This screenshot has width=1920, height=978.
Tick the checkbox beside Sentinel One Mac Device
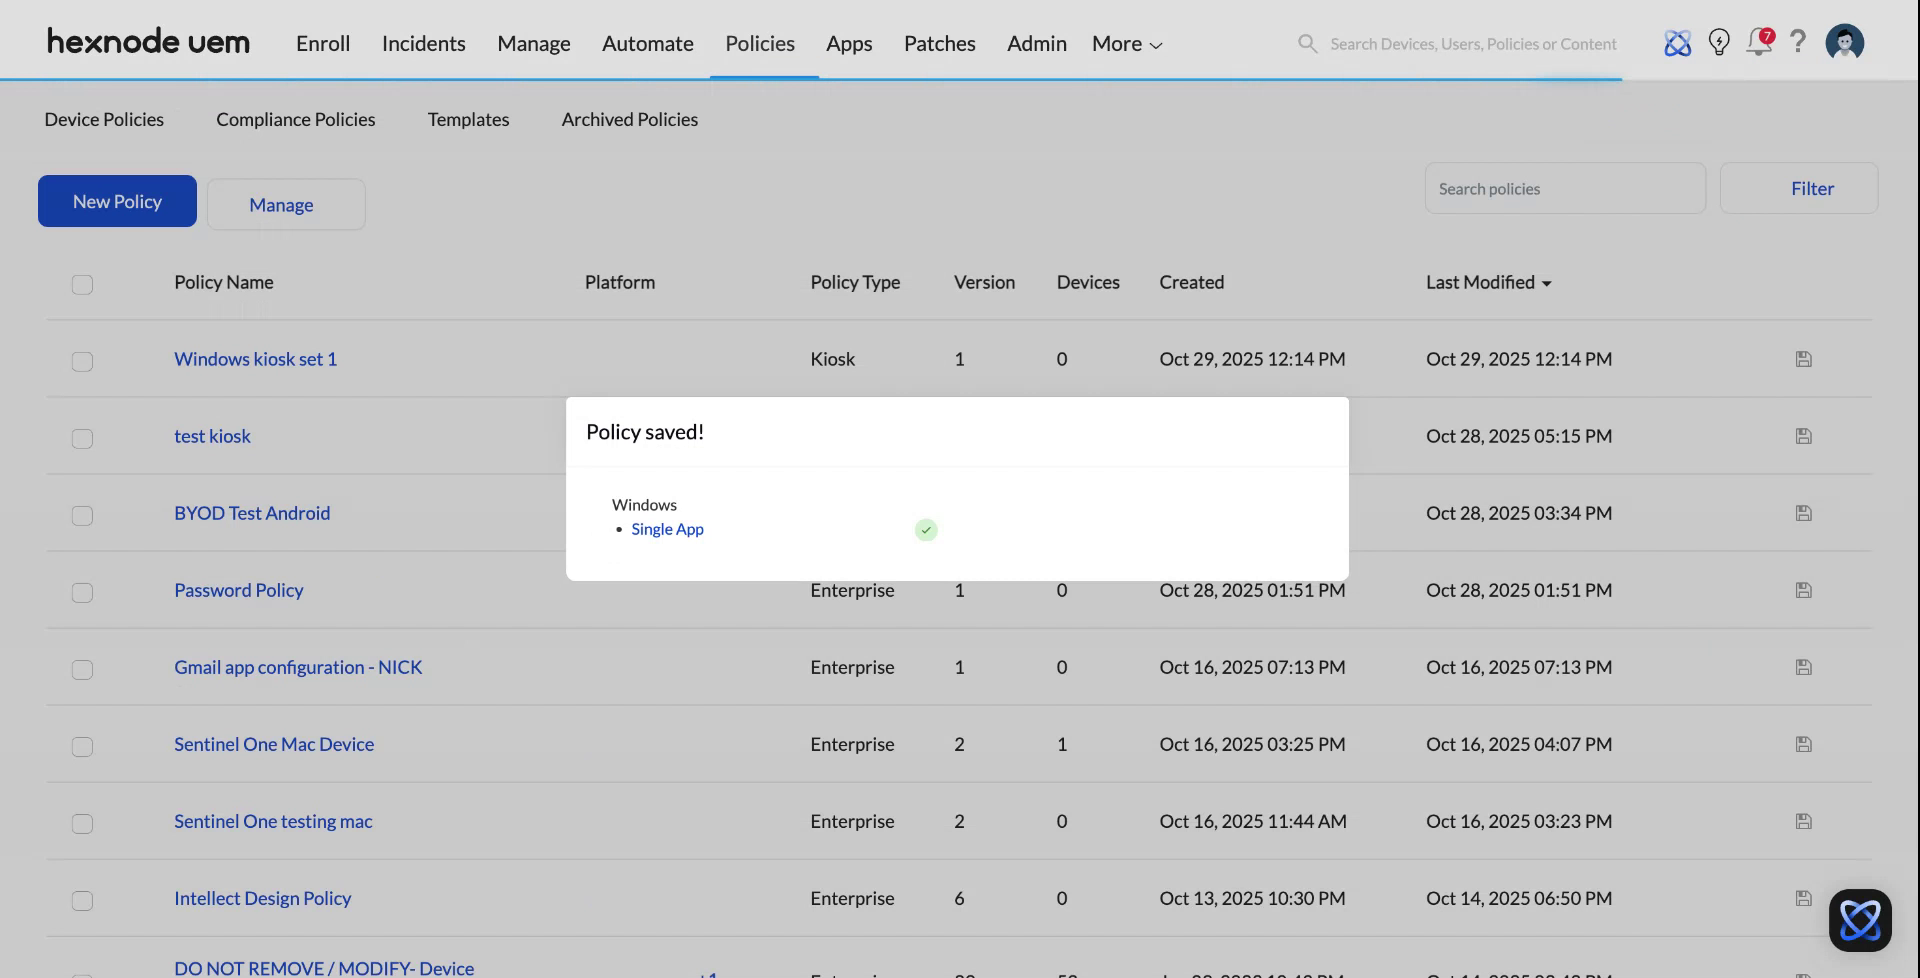click(82, 747)
